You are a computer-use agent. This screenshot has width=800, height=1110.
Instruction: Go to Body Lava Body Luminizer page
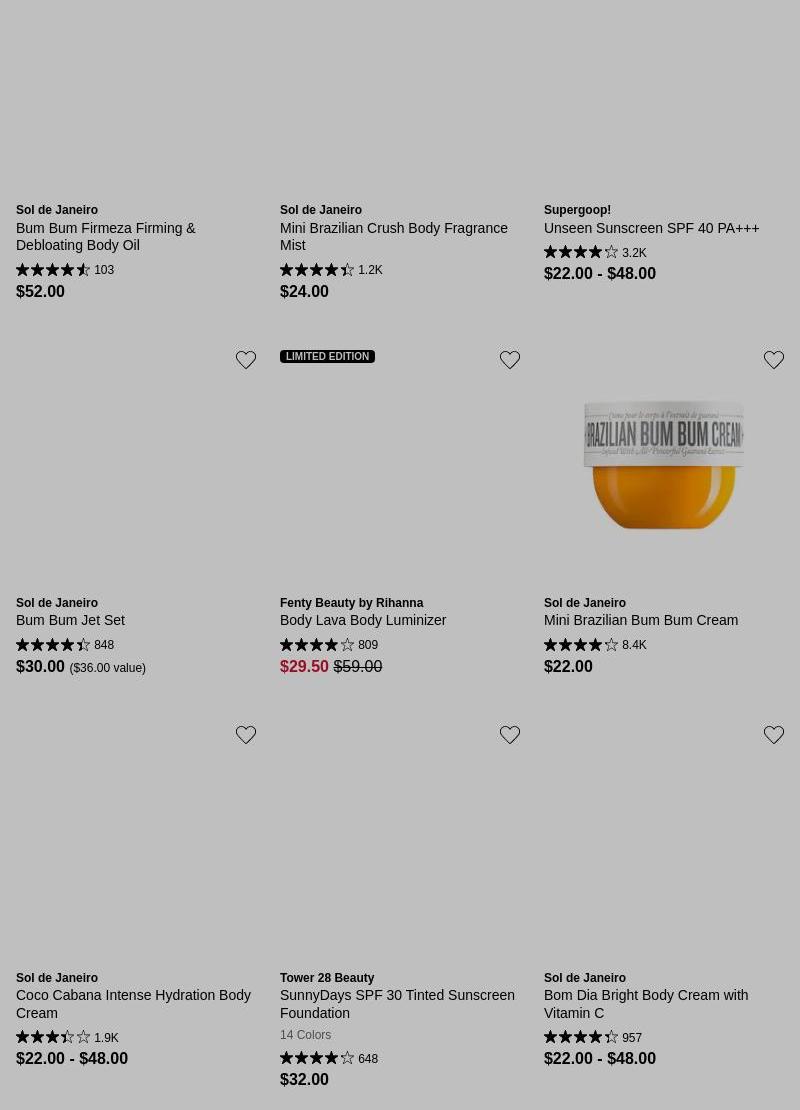pos(363,620)
